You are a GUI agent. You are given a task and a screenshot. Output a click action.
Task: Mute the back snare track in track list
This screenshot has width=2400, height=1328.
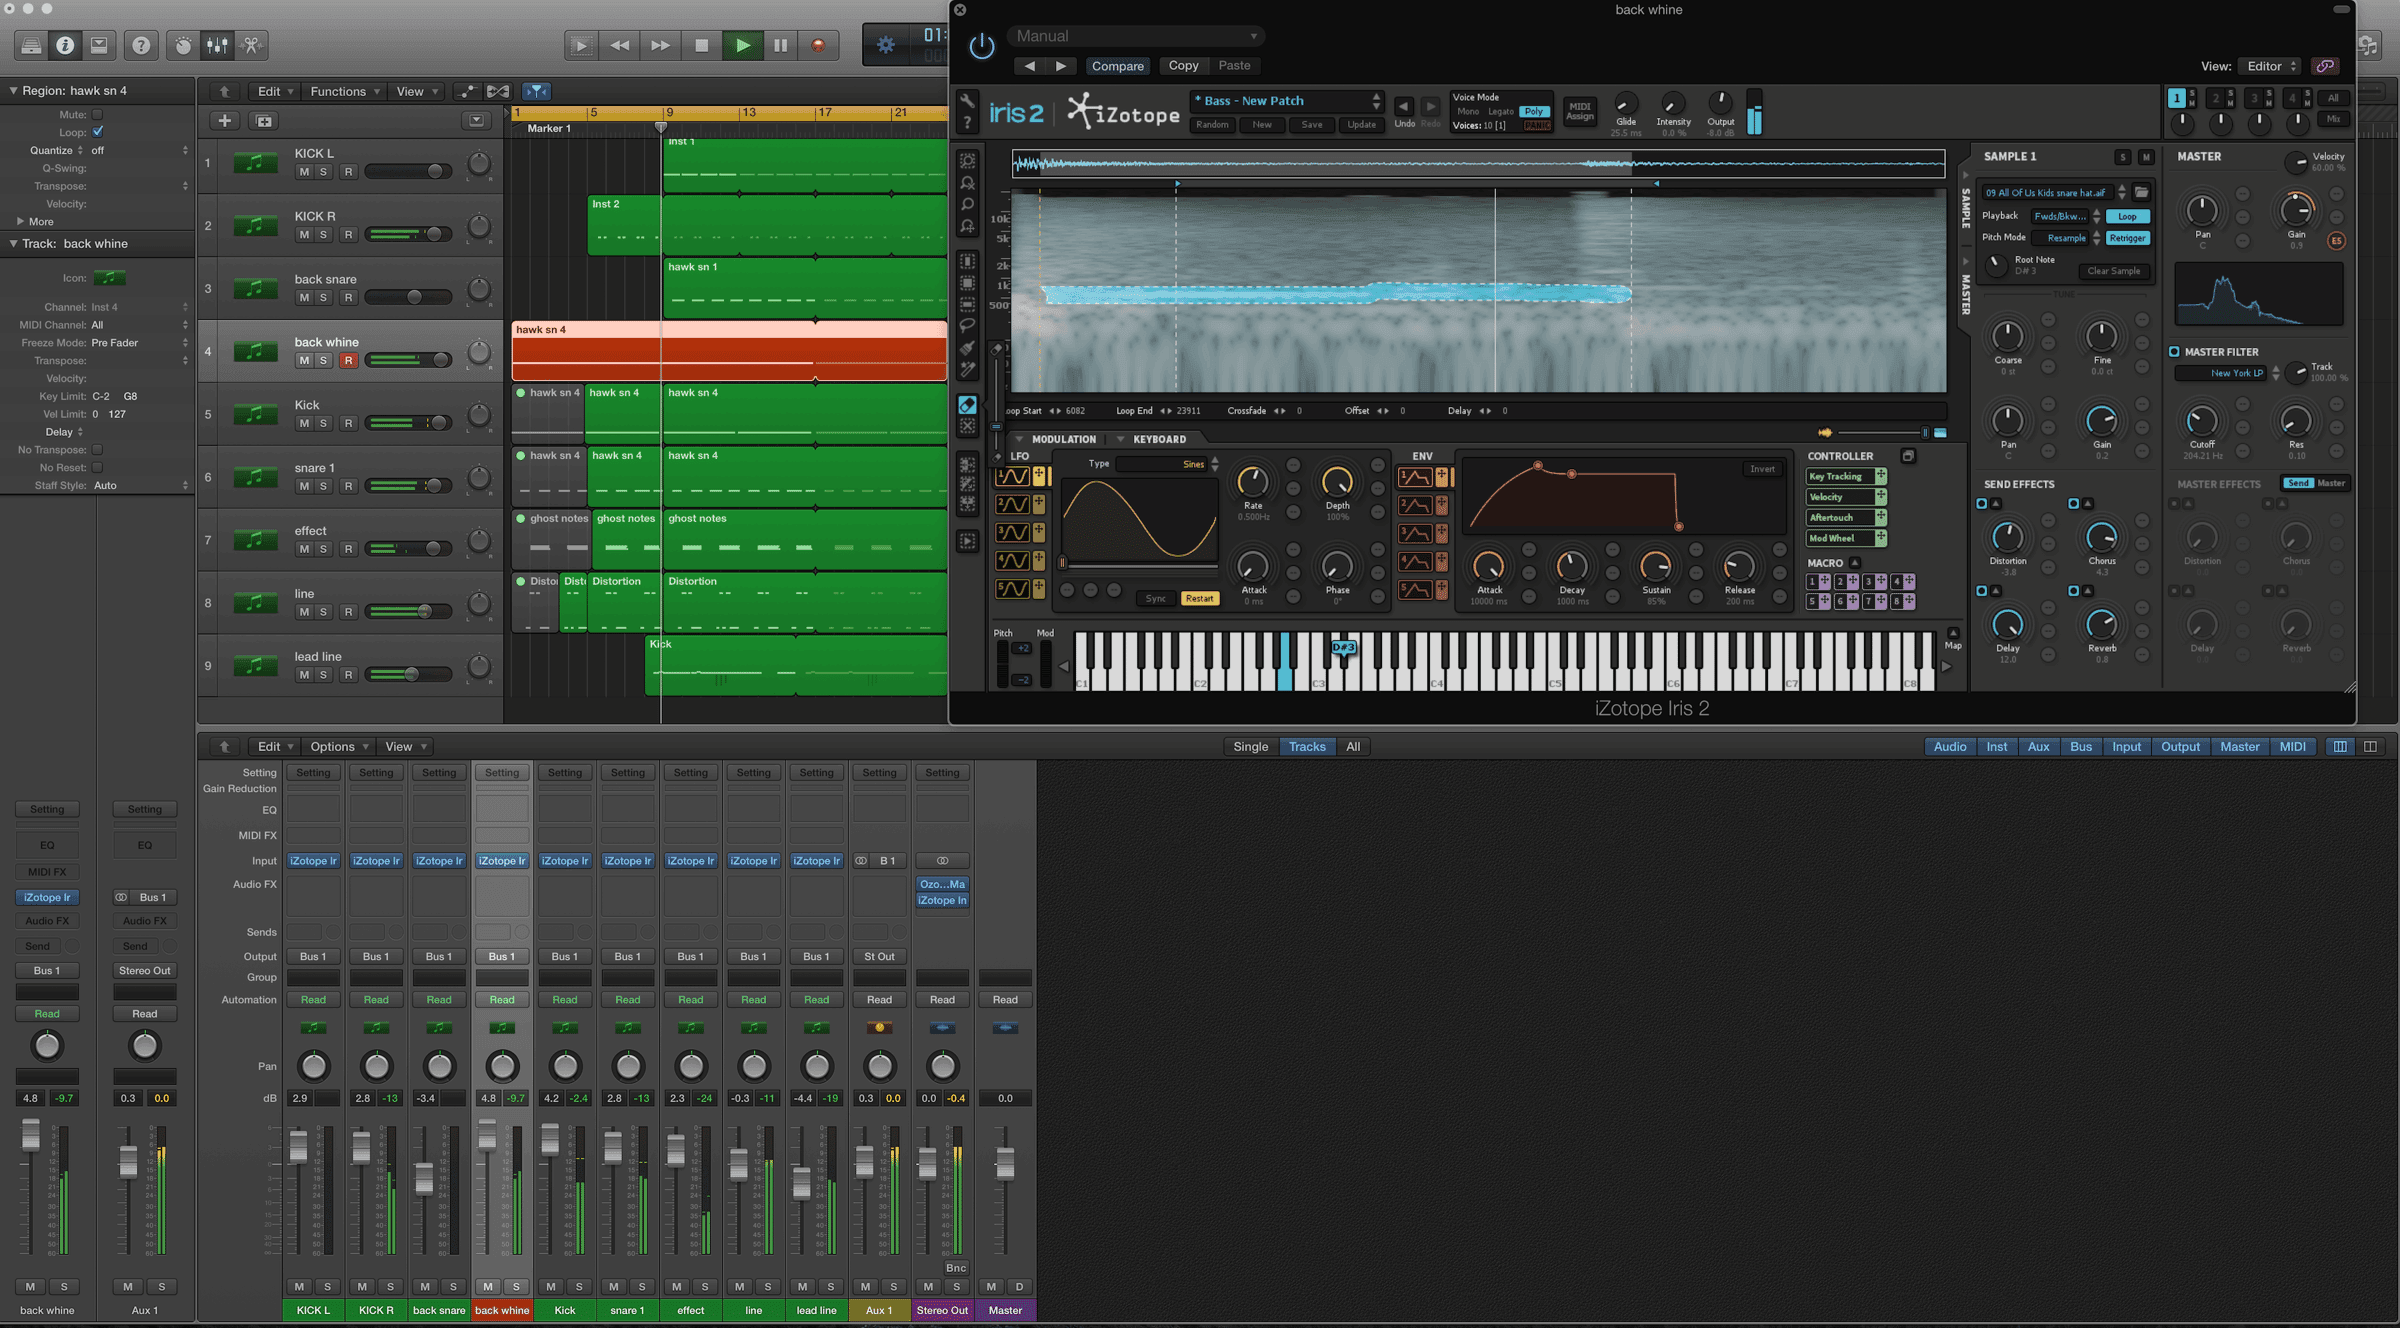tap(304, 298)
